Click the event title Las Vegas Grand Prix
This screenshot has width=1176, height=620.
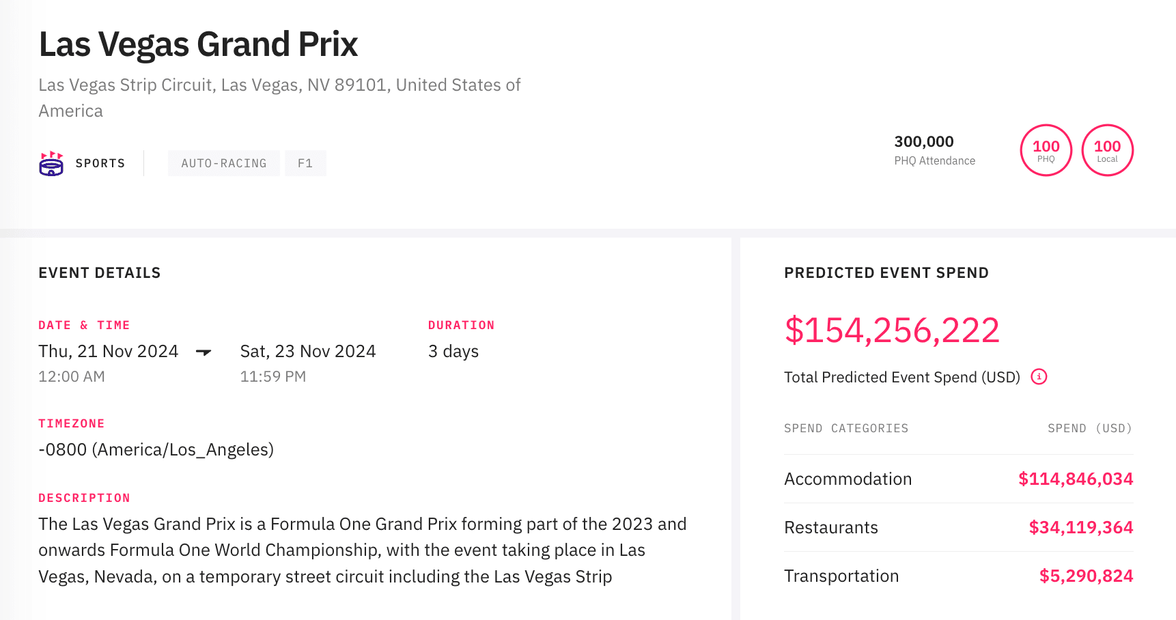tap(198, 44)
